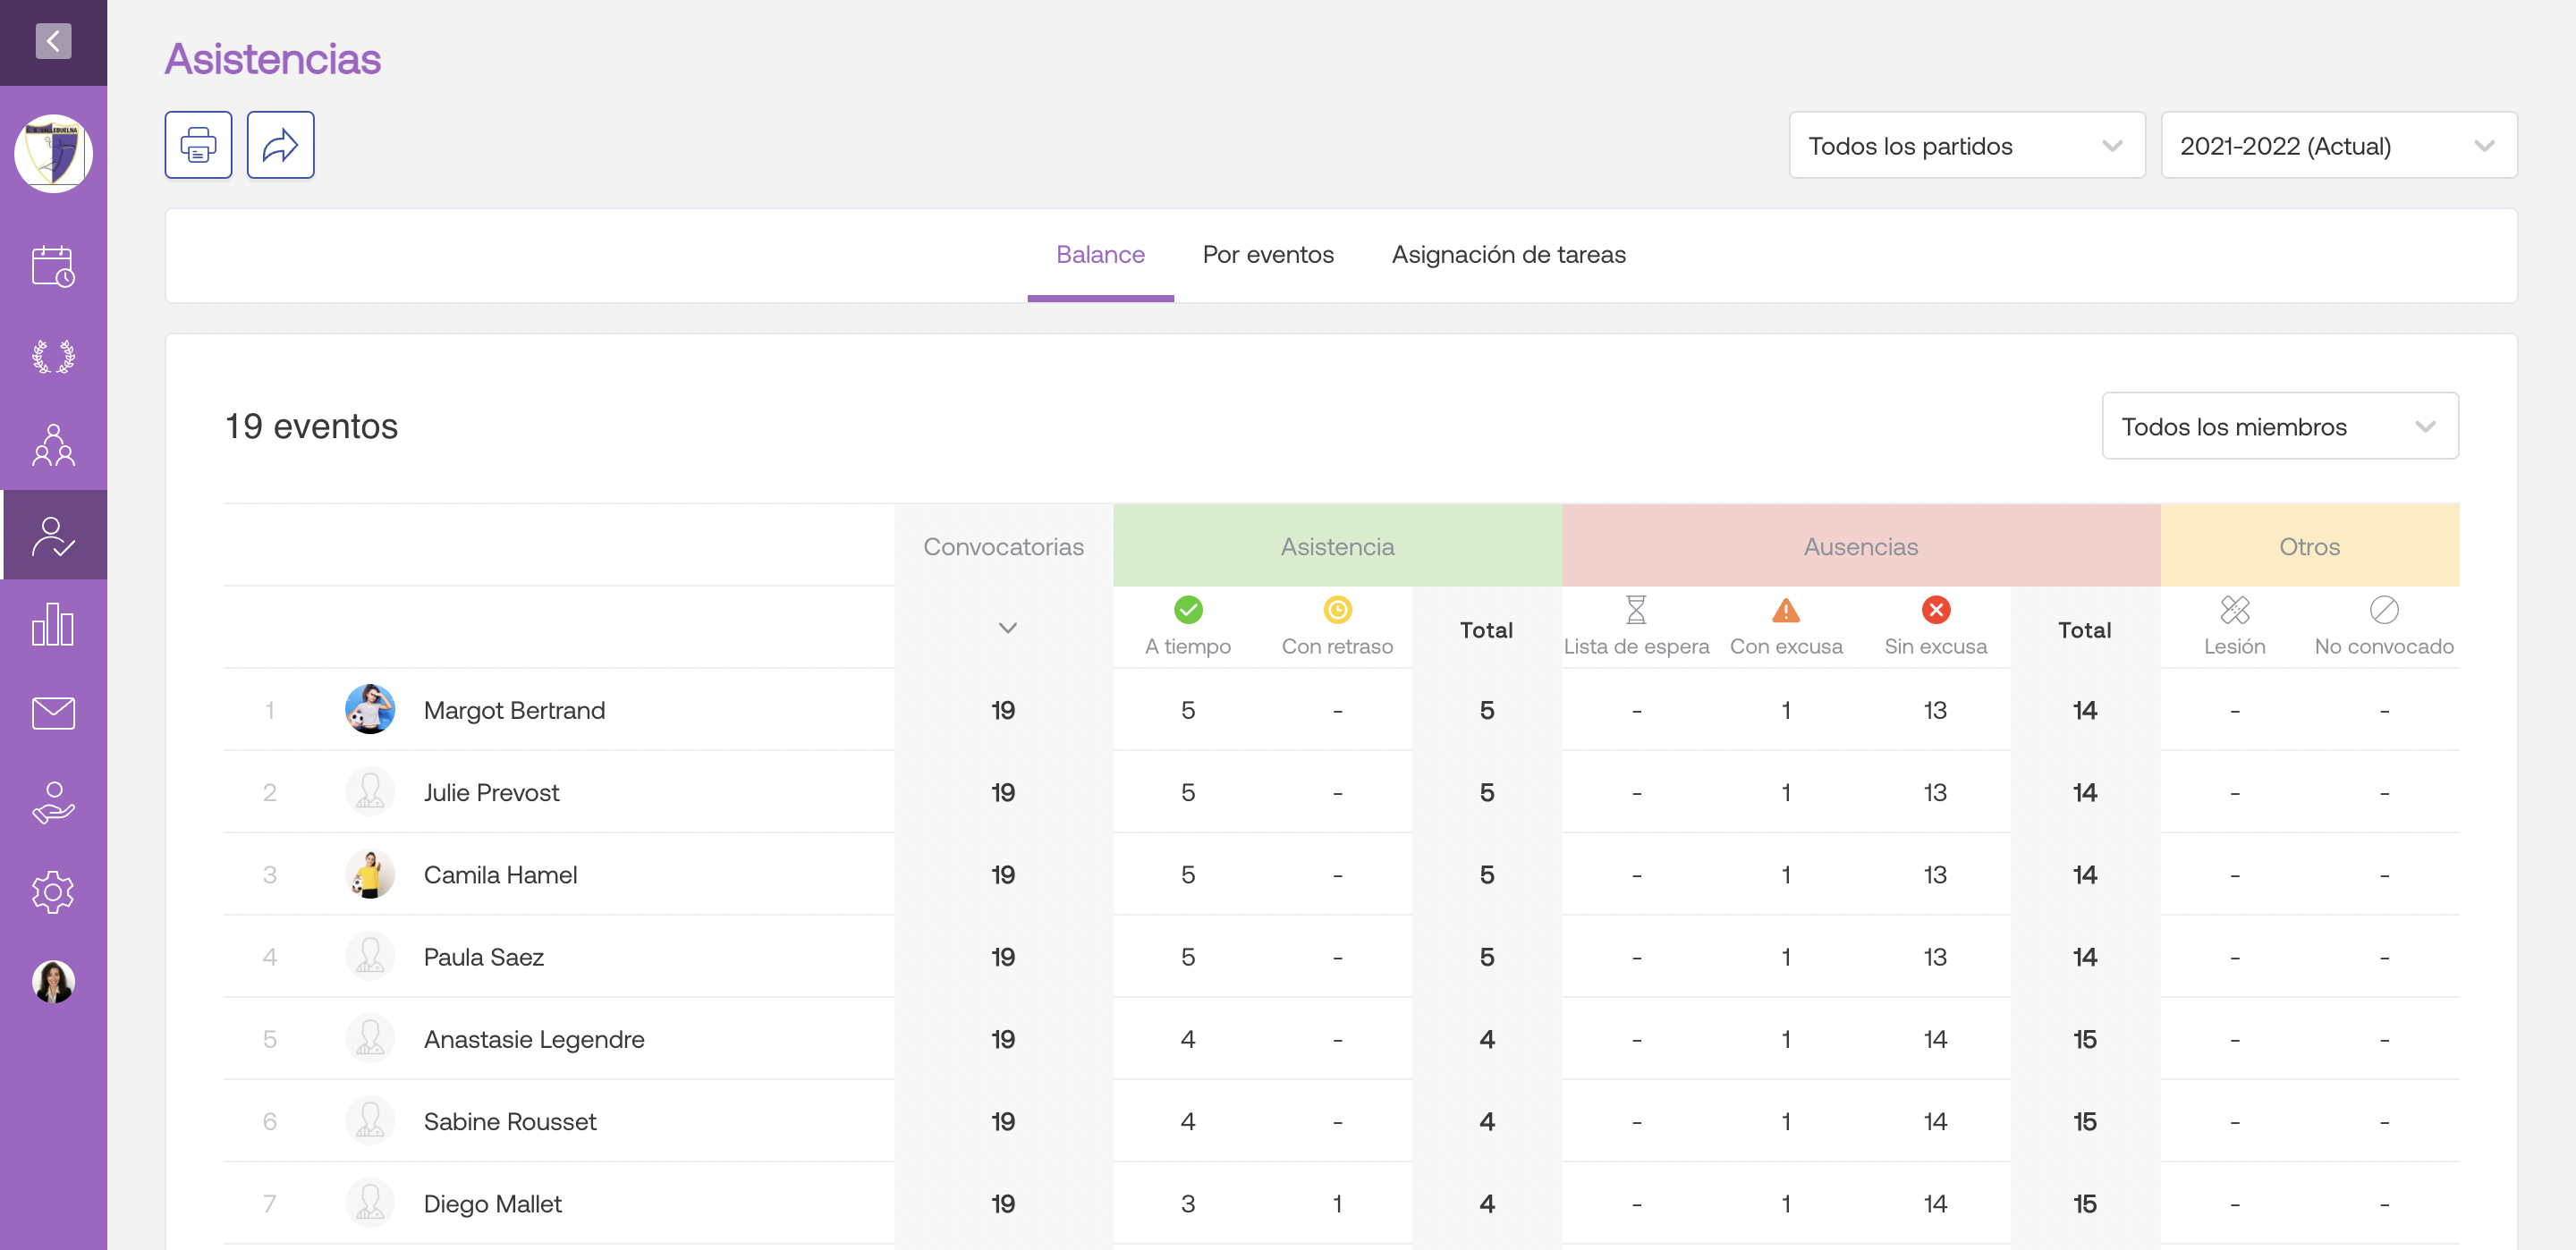Image resolution: width=2576 pixels, height=1250 pixels.
Task: Open the club crest logo in sidebar
Action: click(53, 154)
